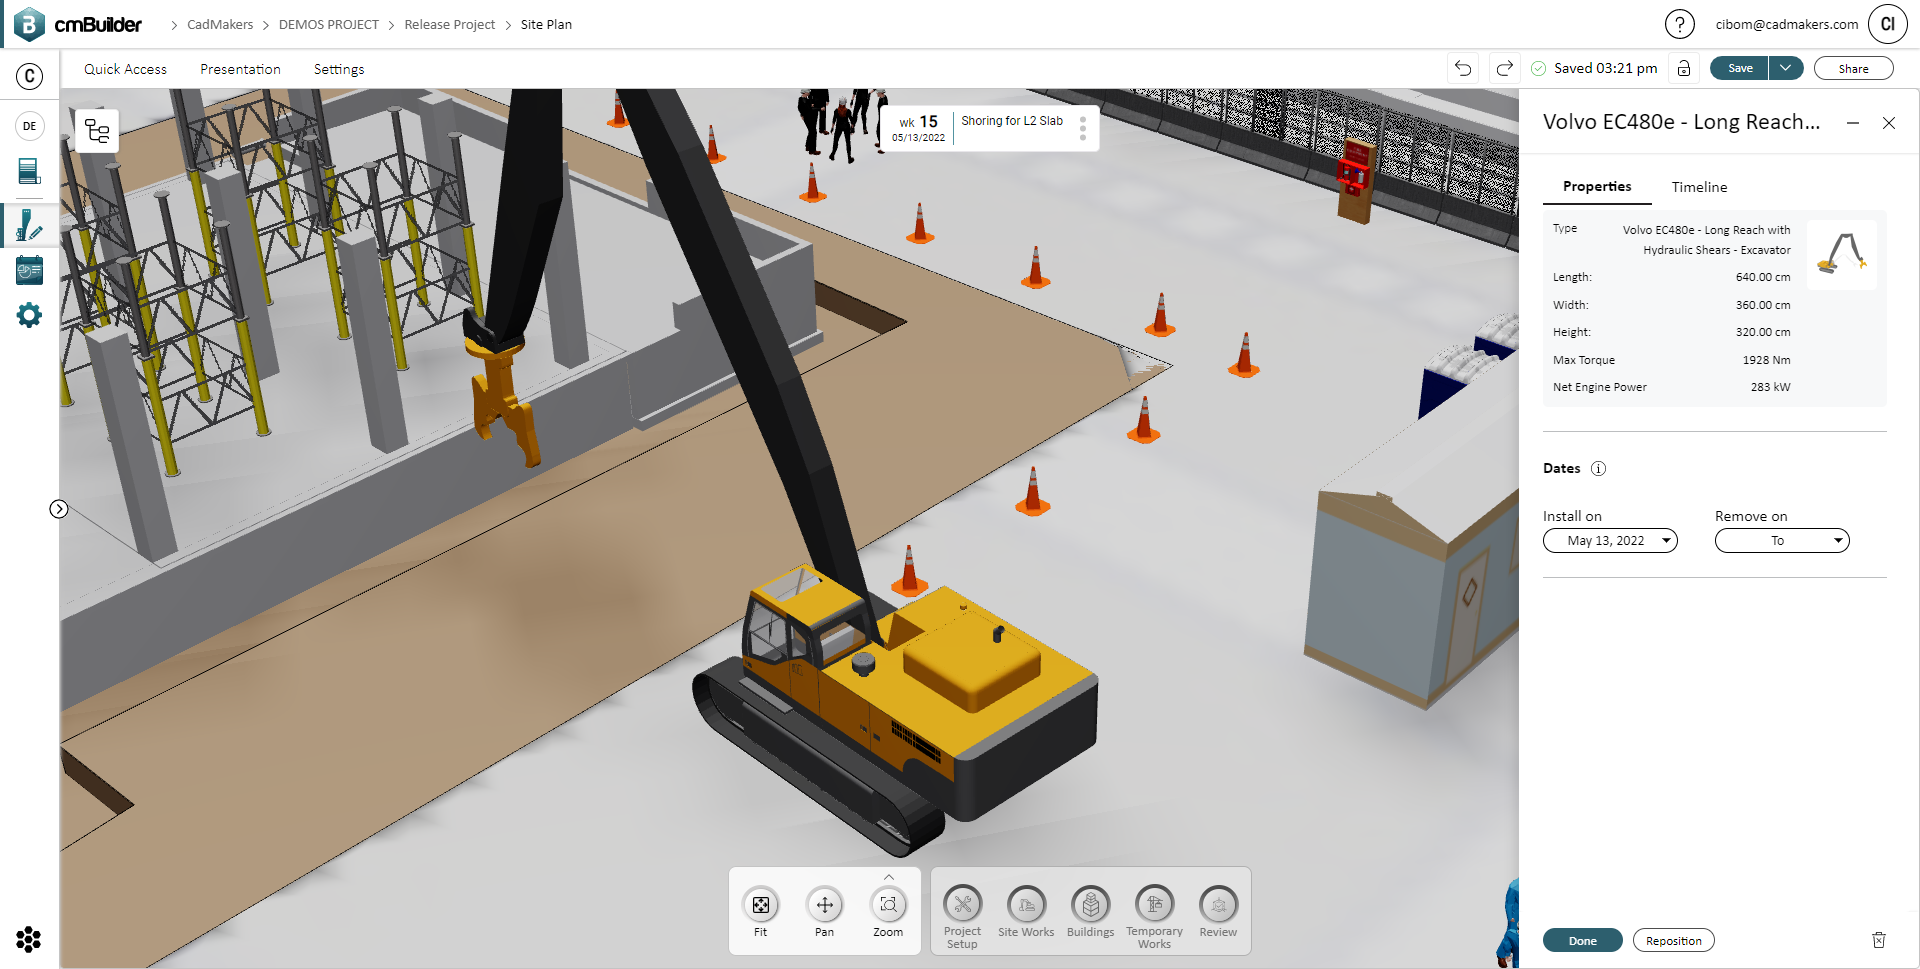Image resolution: width=1920 pixels, height=969 pixels.
Task: Click the Save button
Action: pos(1740,68)
